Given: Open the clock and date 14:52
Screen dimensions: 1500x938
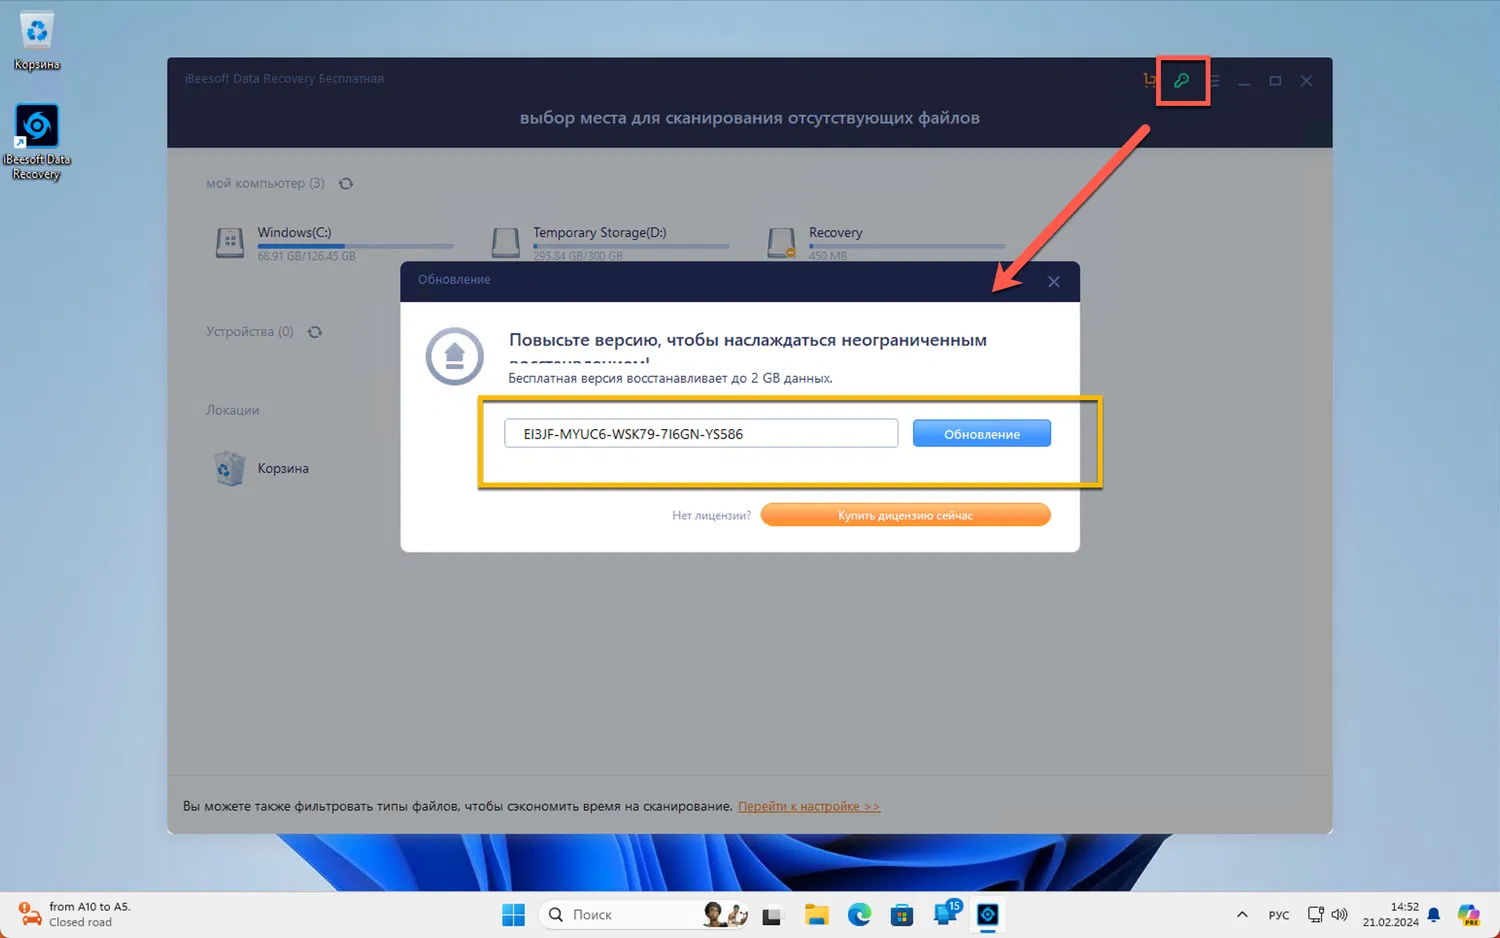Looking at the screenshot, I should pyautogui.click(x=1390, y=915).
